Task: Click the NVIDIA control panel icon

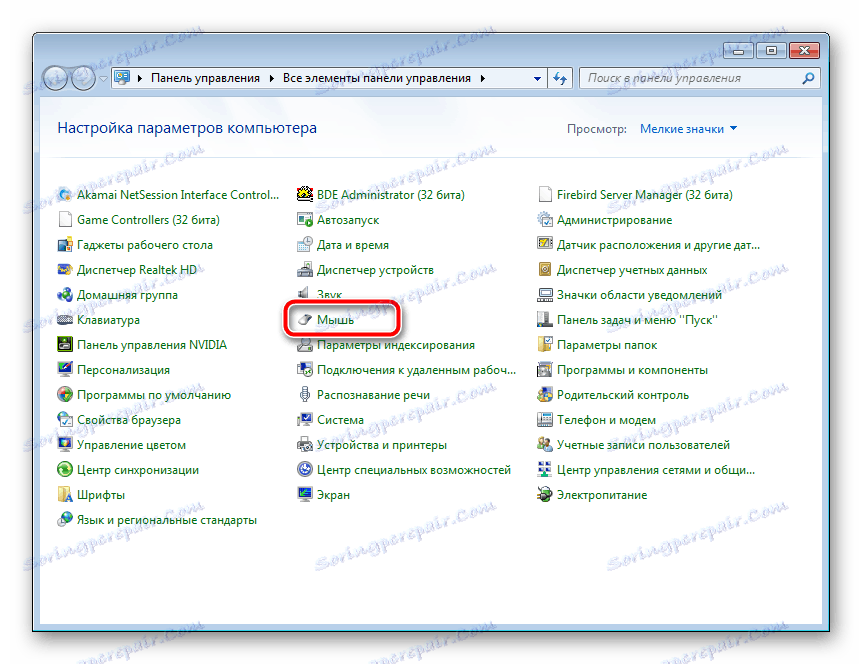Action: tap(65, 345)
